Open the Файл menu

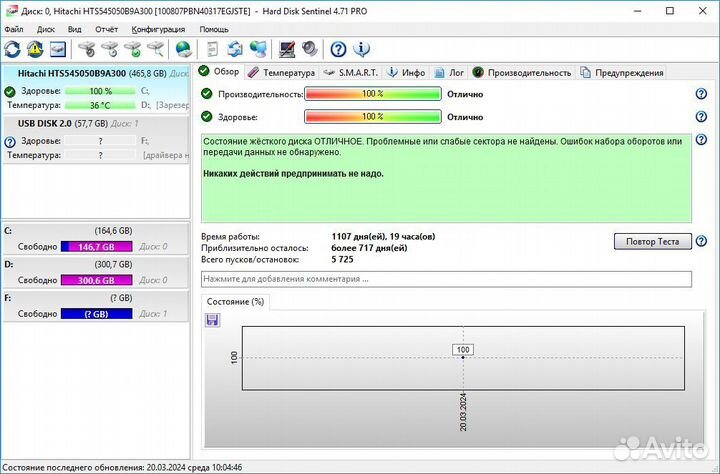[x=14, y=29]
